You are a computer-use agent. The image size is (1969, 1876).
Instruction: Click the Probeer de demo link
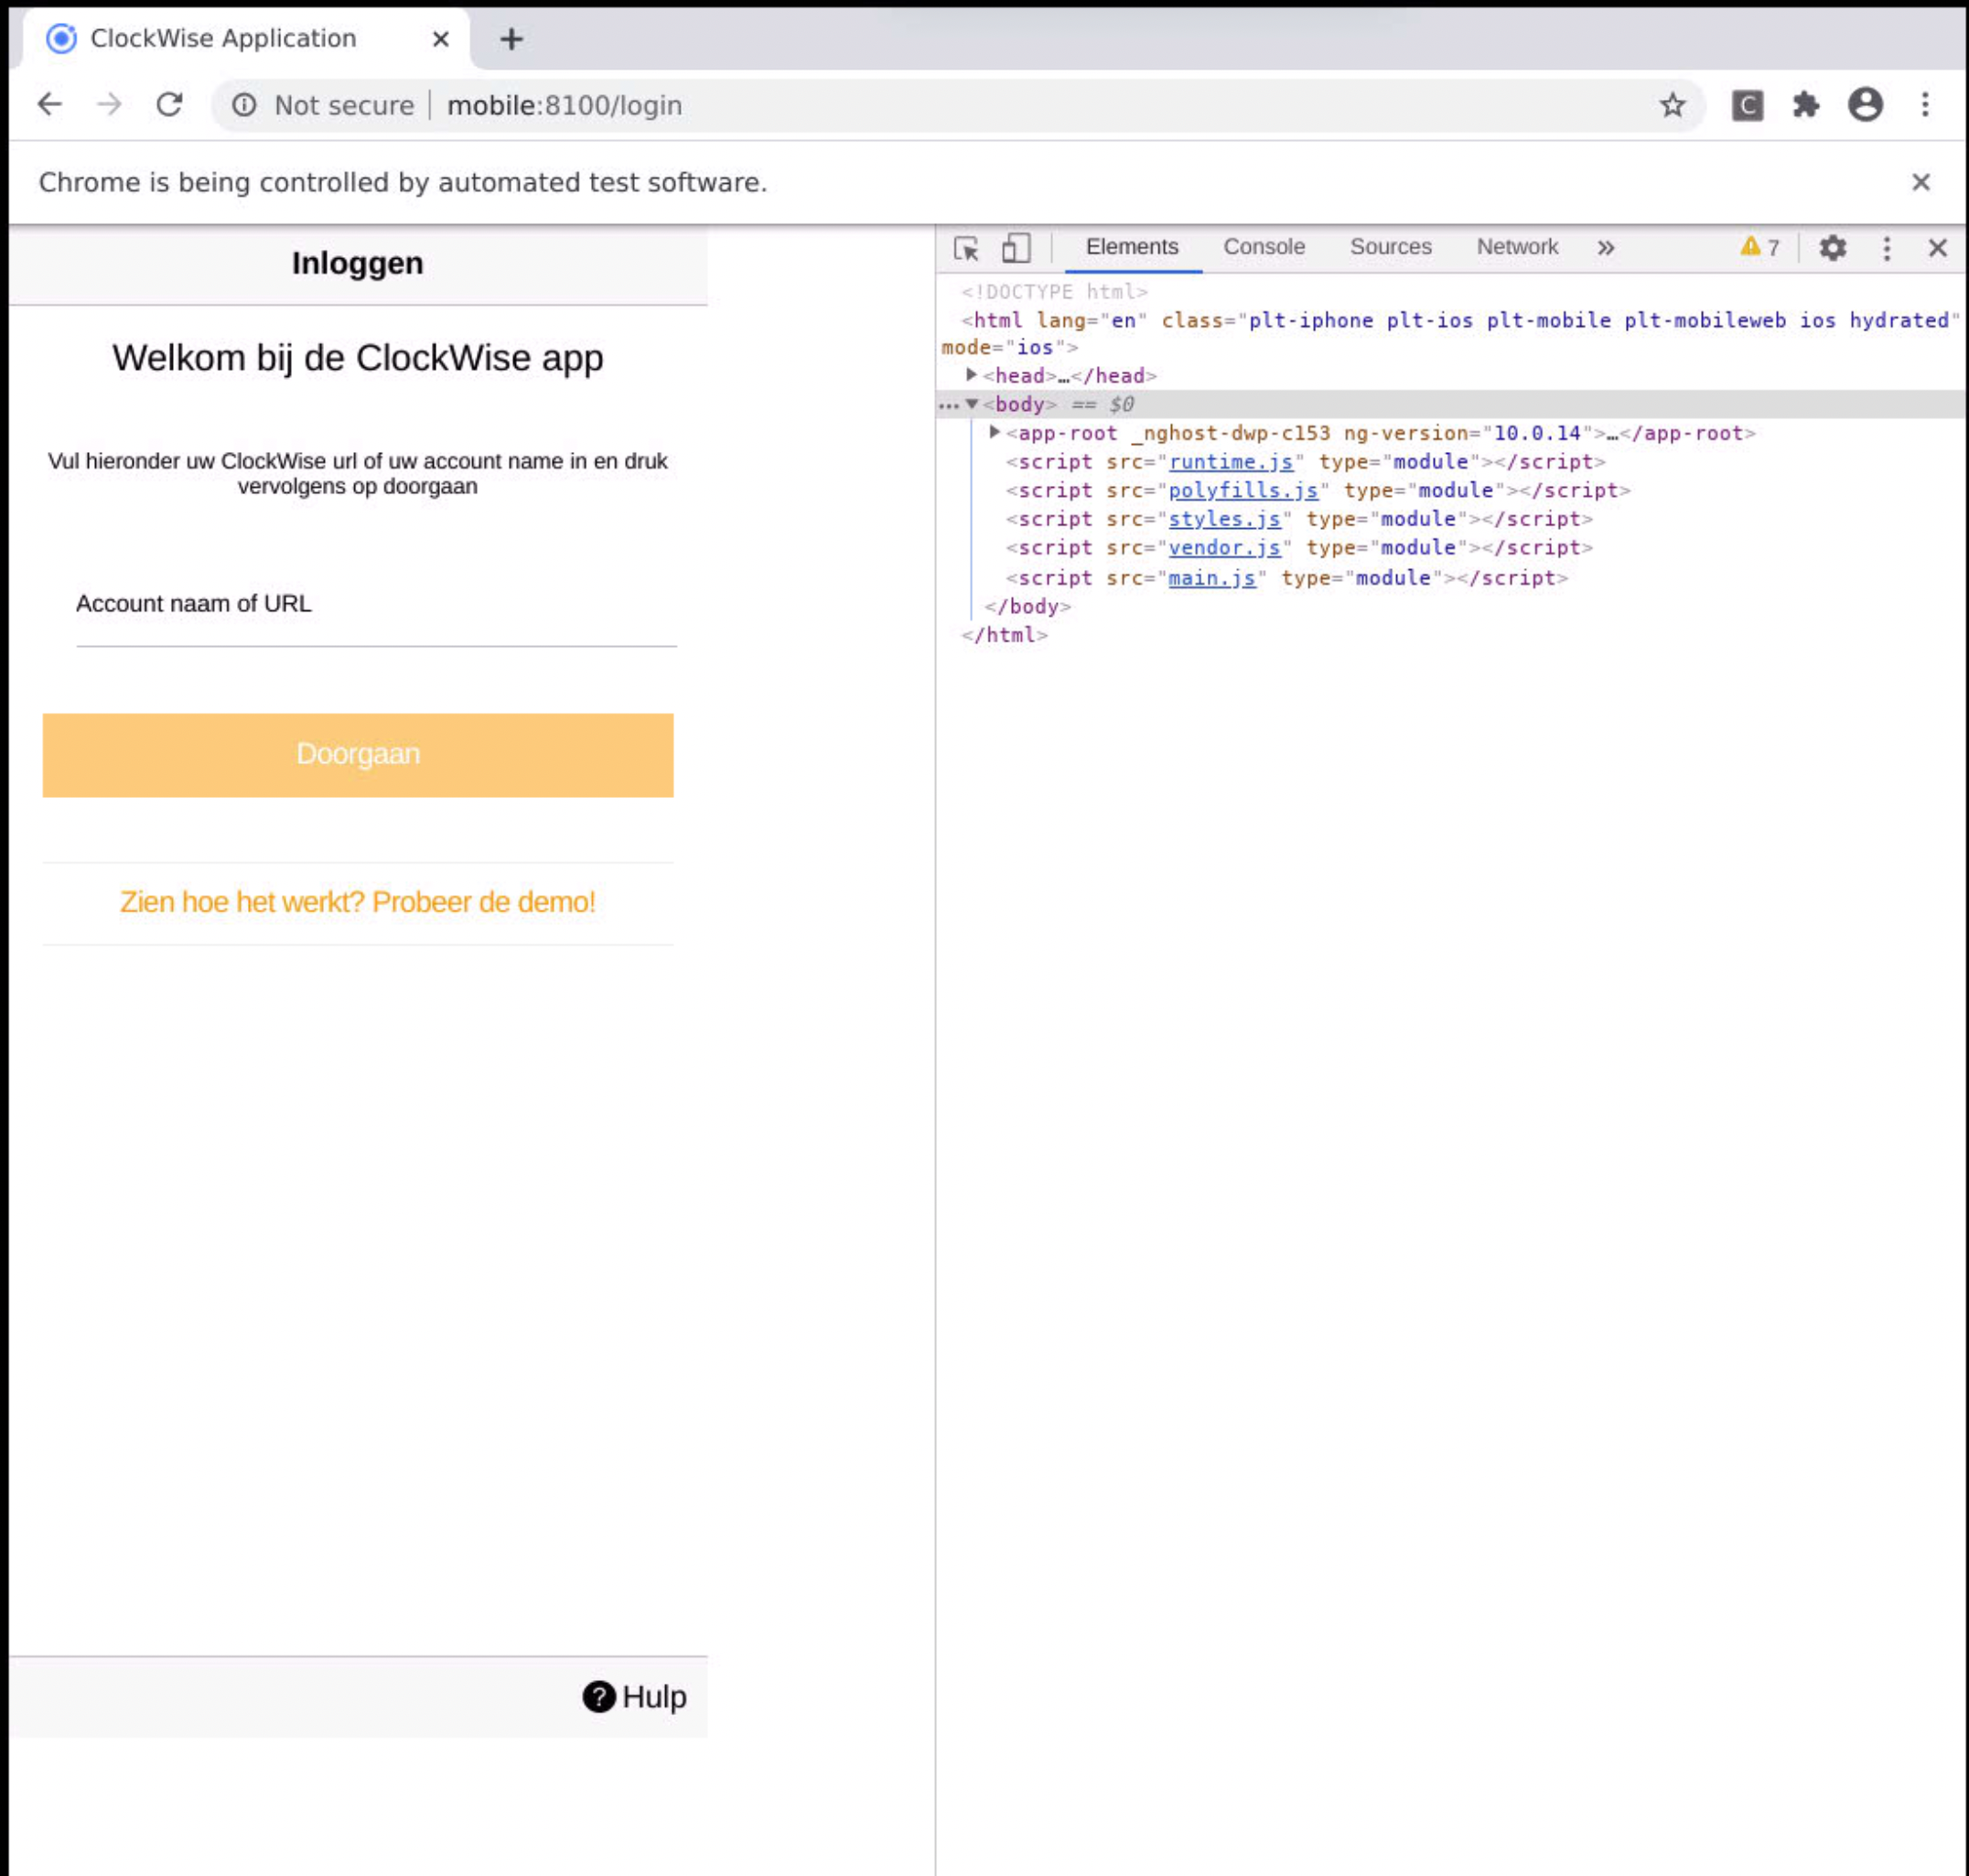358,902
